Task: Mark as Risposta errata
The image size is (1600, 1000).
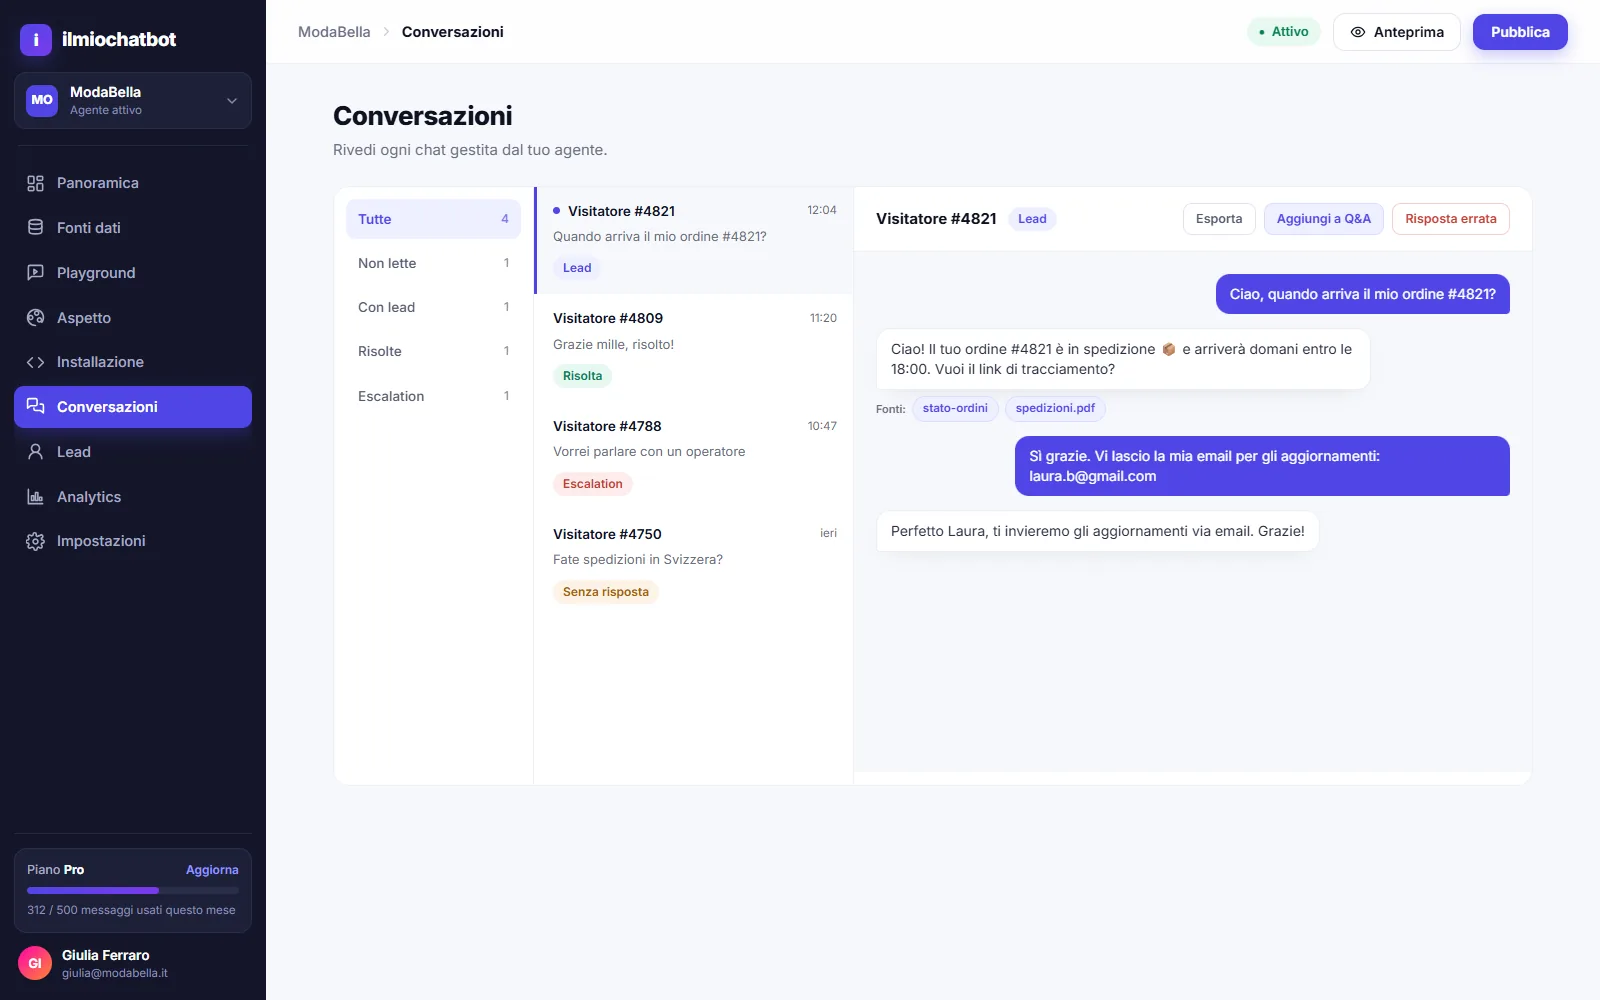Action: point(1451,219)
